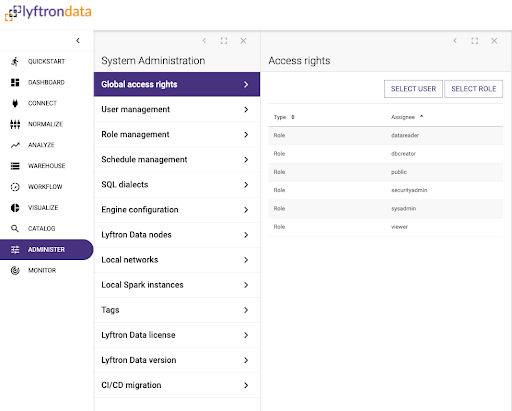Click the Catalog menu label

click(42, 229)
